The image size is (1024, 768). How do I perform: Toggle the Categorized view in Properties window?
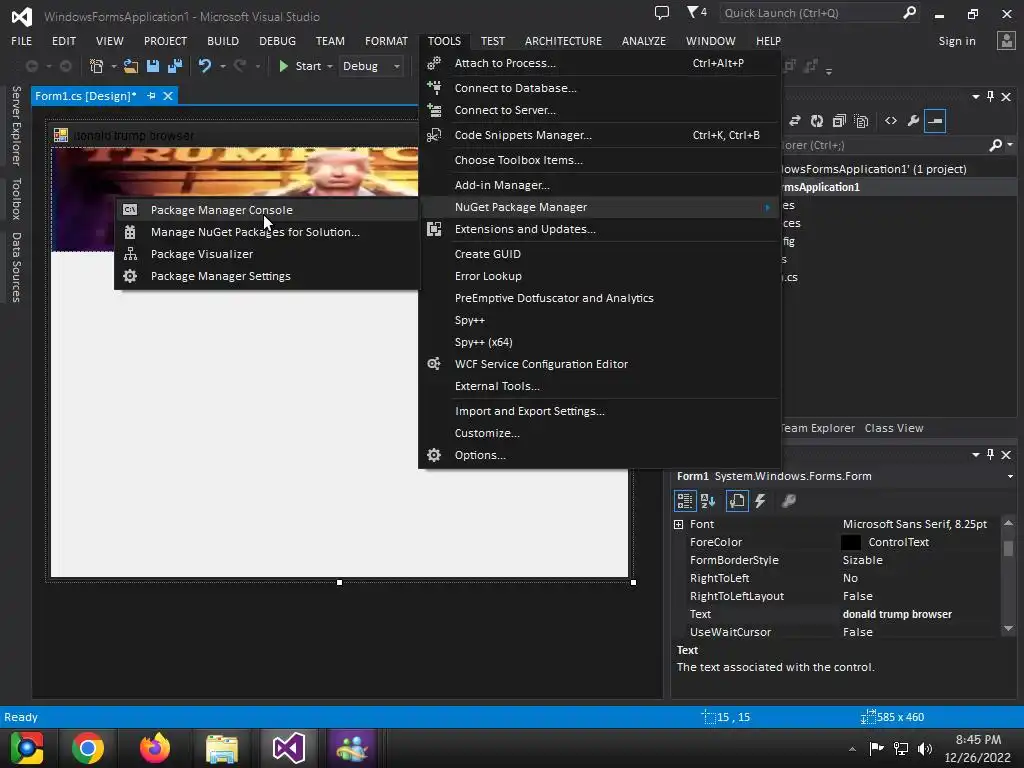point(684,501)
